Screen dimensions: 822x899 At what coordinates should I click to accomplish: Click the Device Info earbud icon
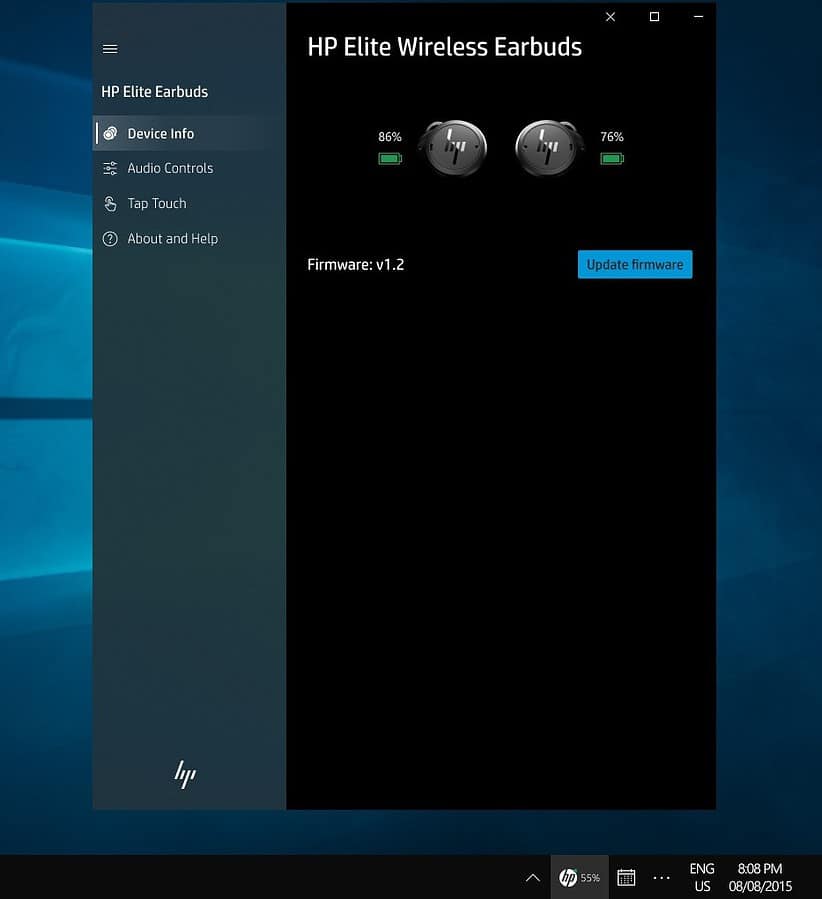[x=110, y=133]
